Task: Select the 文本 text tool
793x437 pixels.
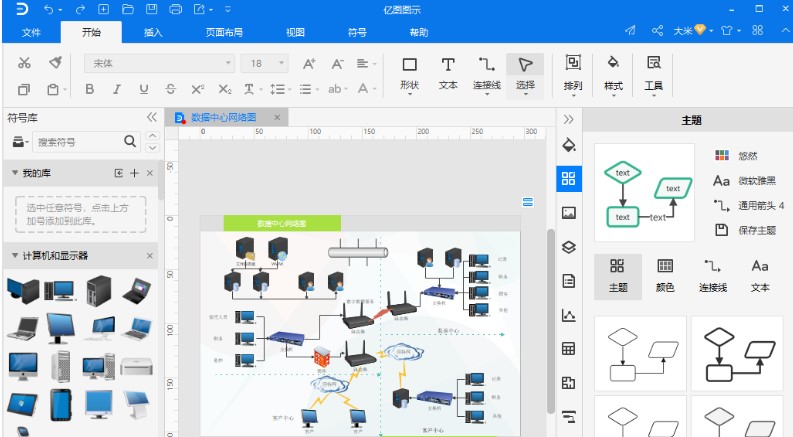Action: pos(448,72)
